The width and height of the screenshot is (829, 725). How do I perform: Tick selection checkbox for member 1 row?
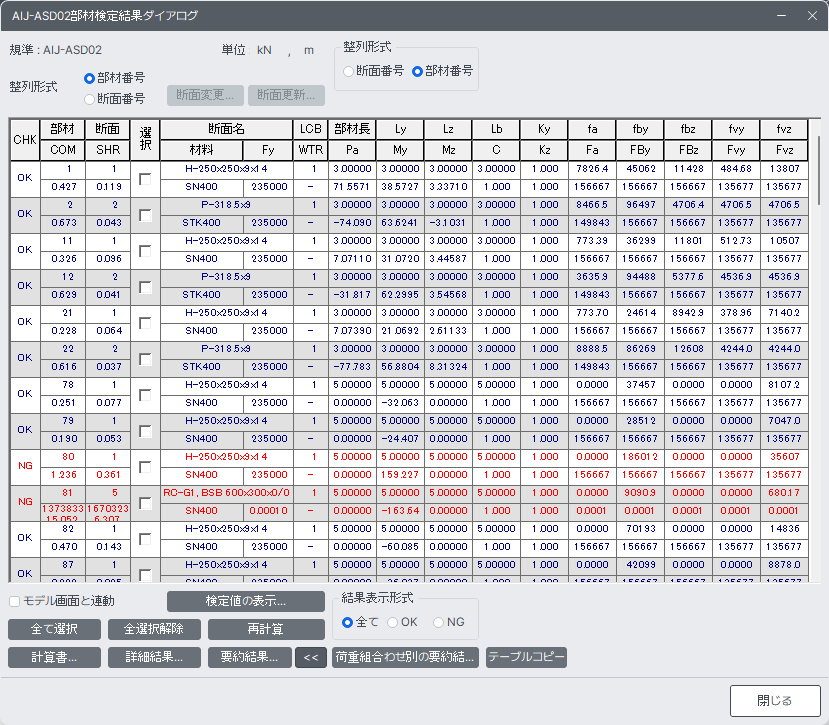click(x=145, y=179)
